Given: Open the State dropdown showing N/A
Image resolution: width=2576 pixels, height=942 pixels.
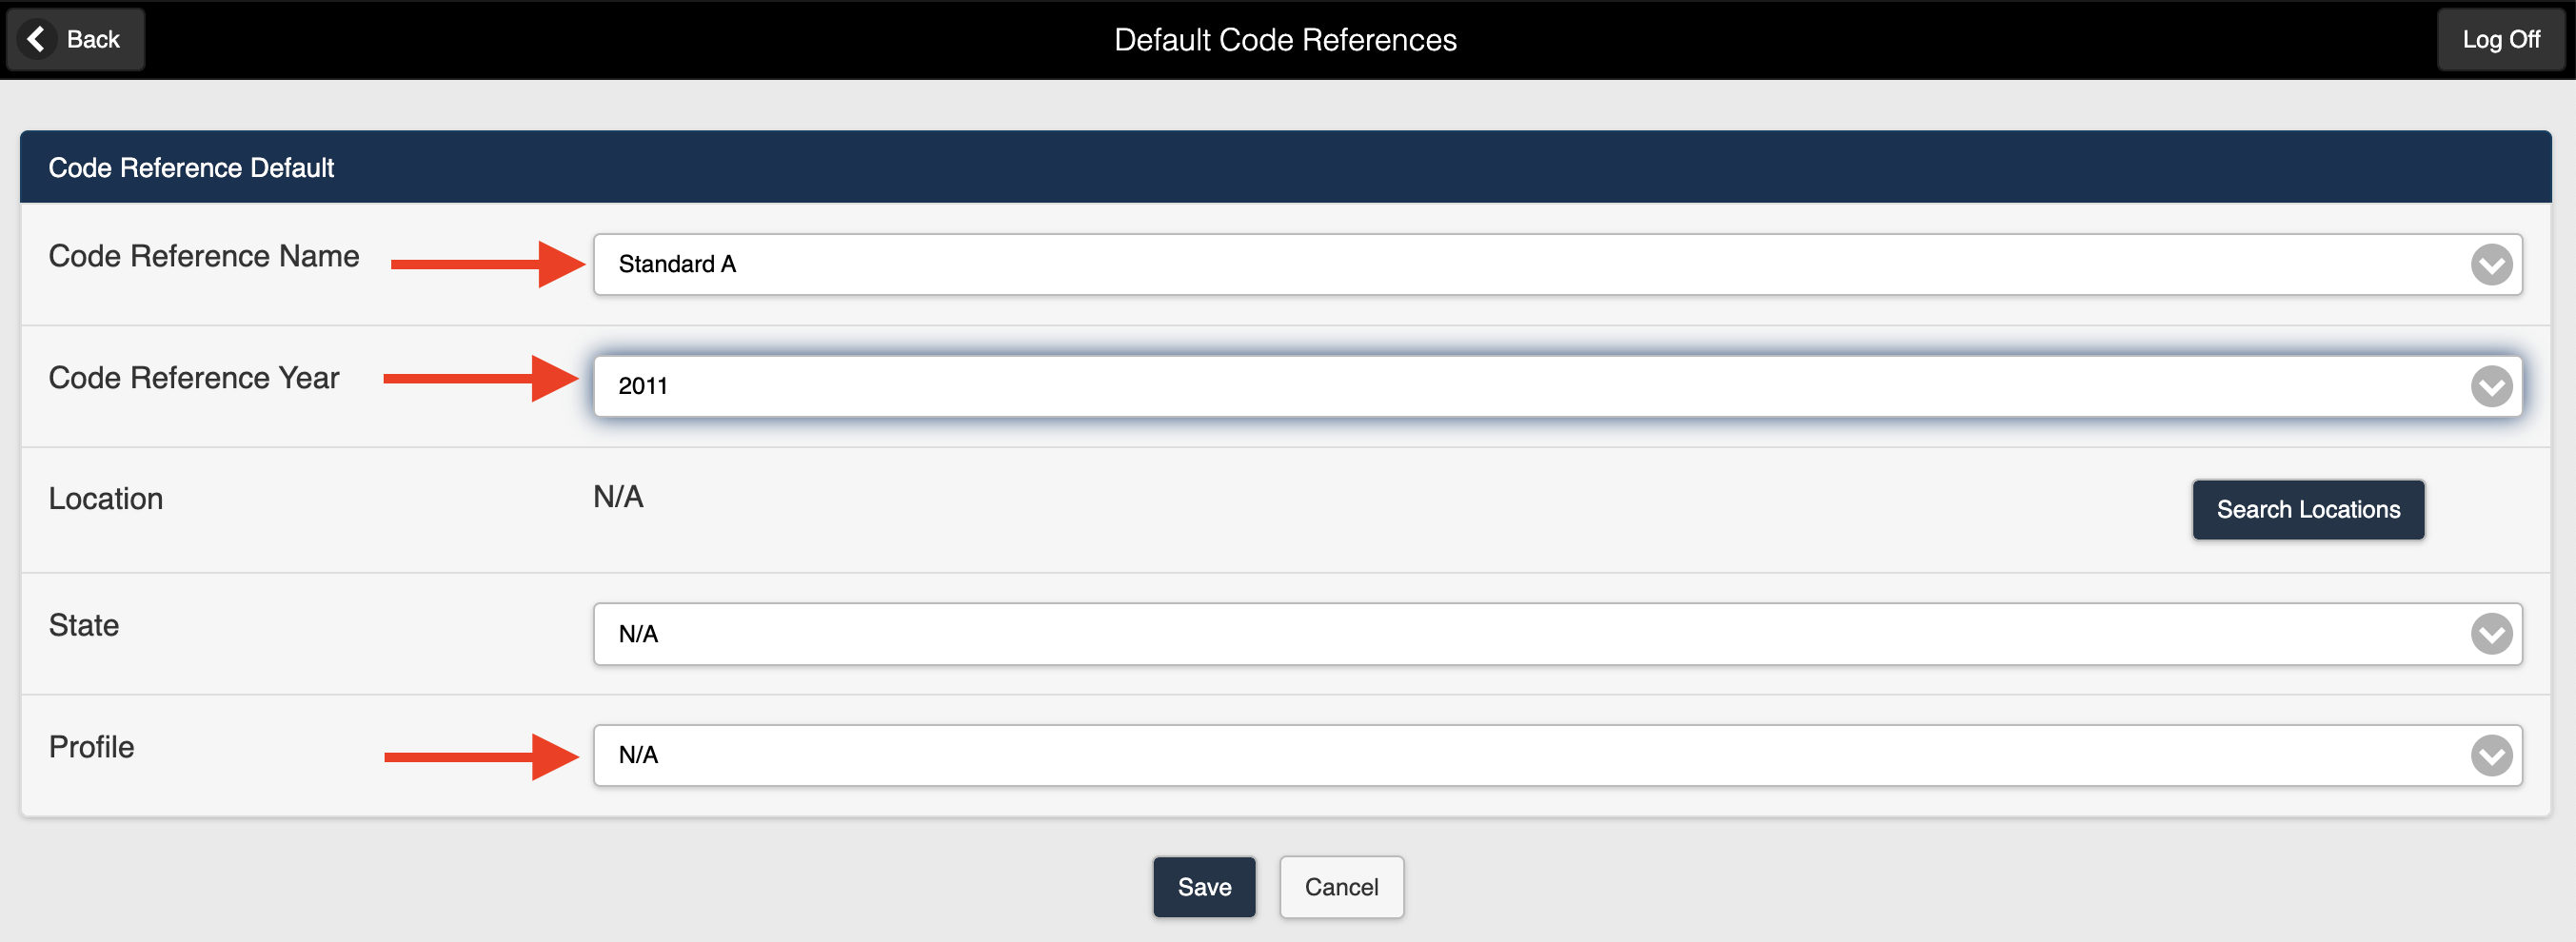Looking at the screenshot, I should pos(2492,633).
